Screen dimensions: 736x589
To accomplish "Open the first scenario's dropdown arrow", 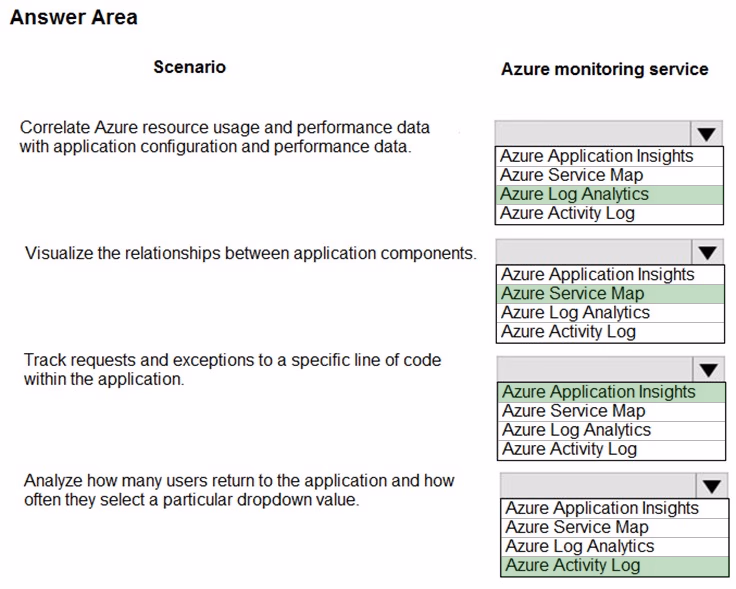I will coord(706,134).
